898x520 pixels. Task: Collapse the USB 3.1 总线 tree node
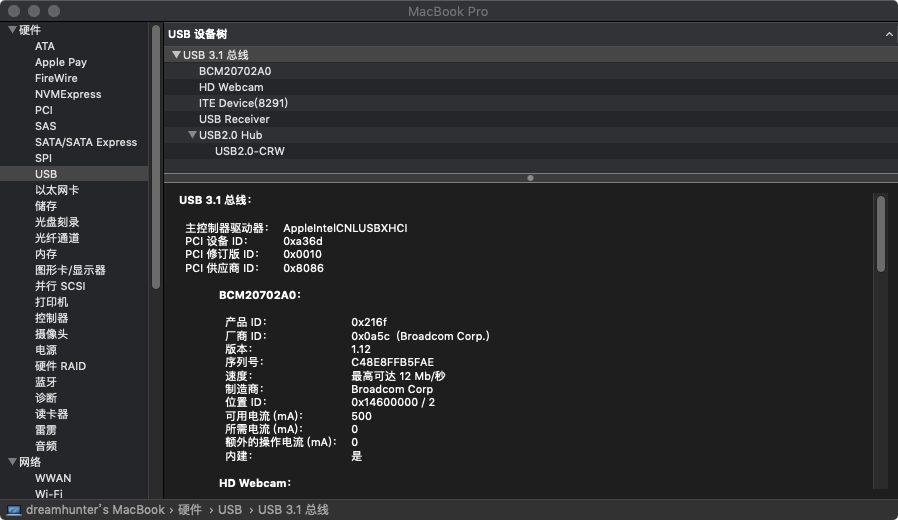coord(176,55)
